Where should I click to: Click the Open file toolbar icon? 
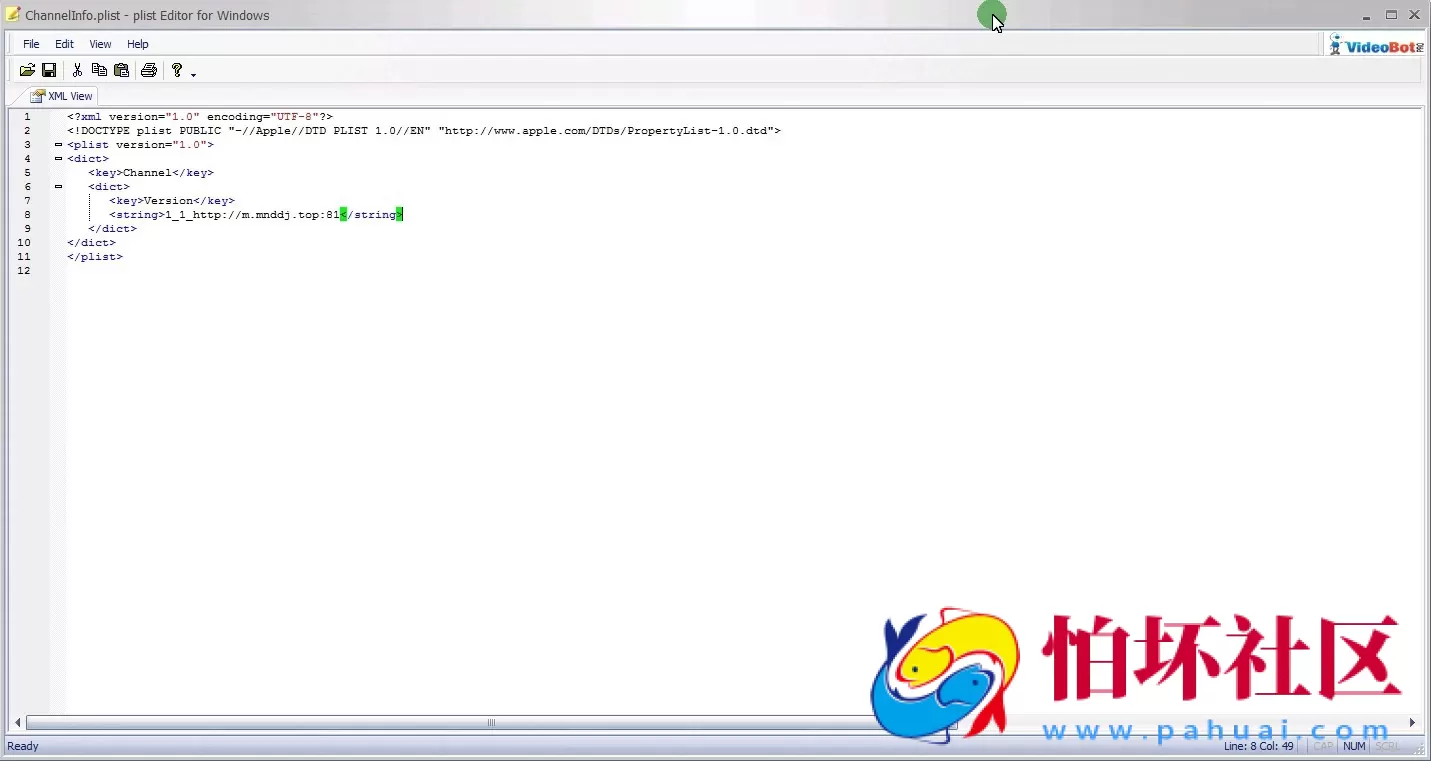click(27, 70)
